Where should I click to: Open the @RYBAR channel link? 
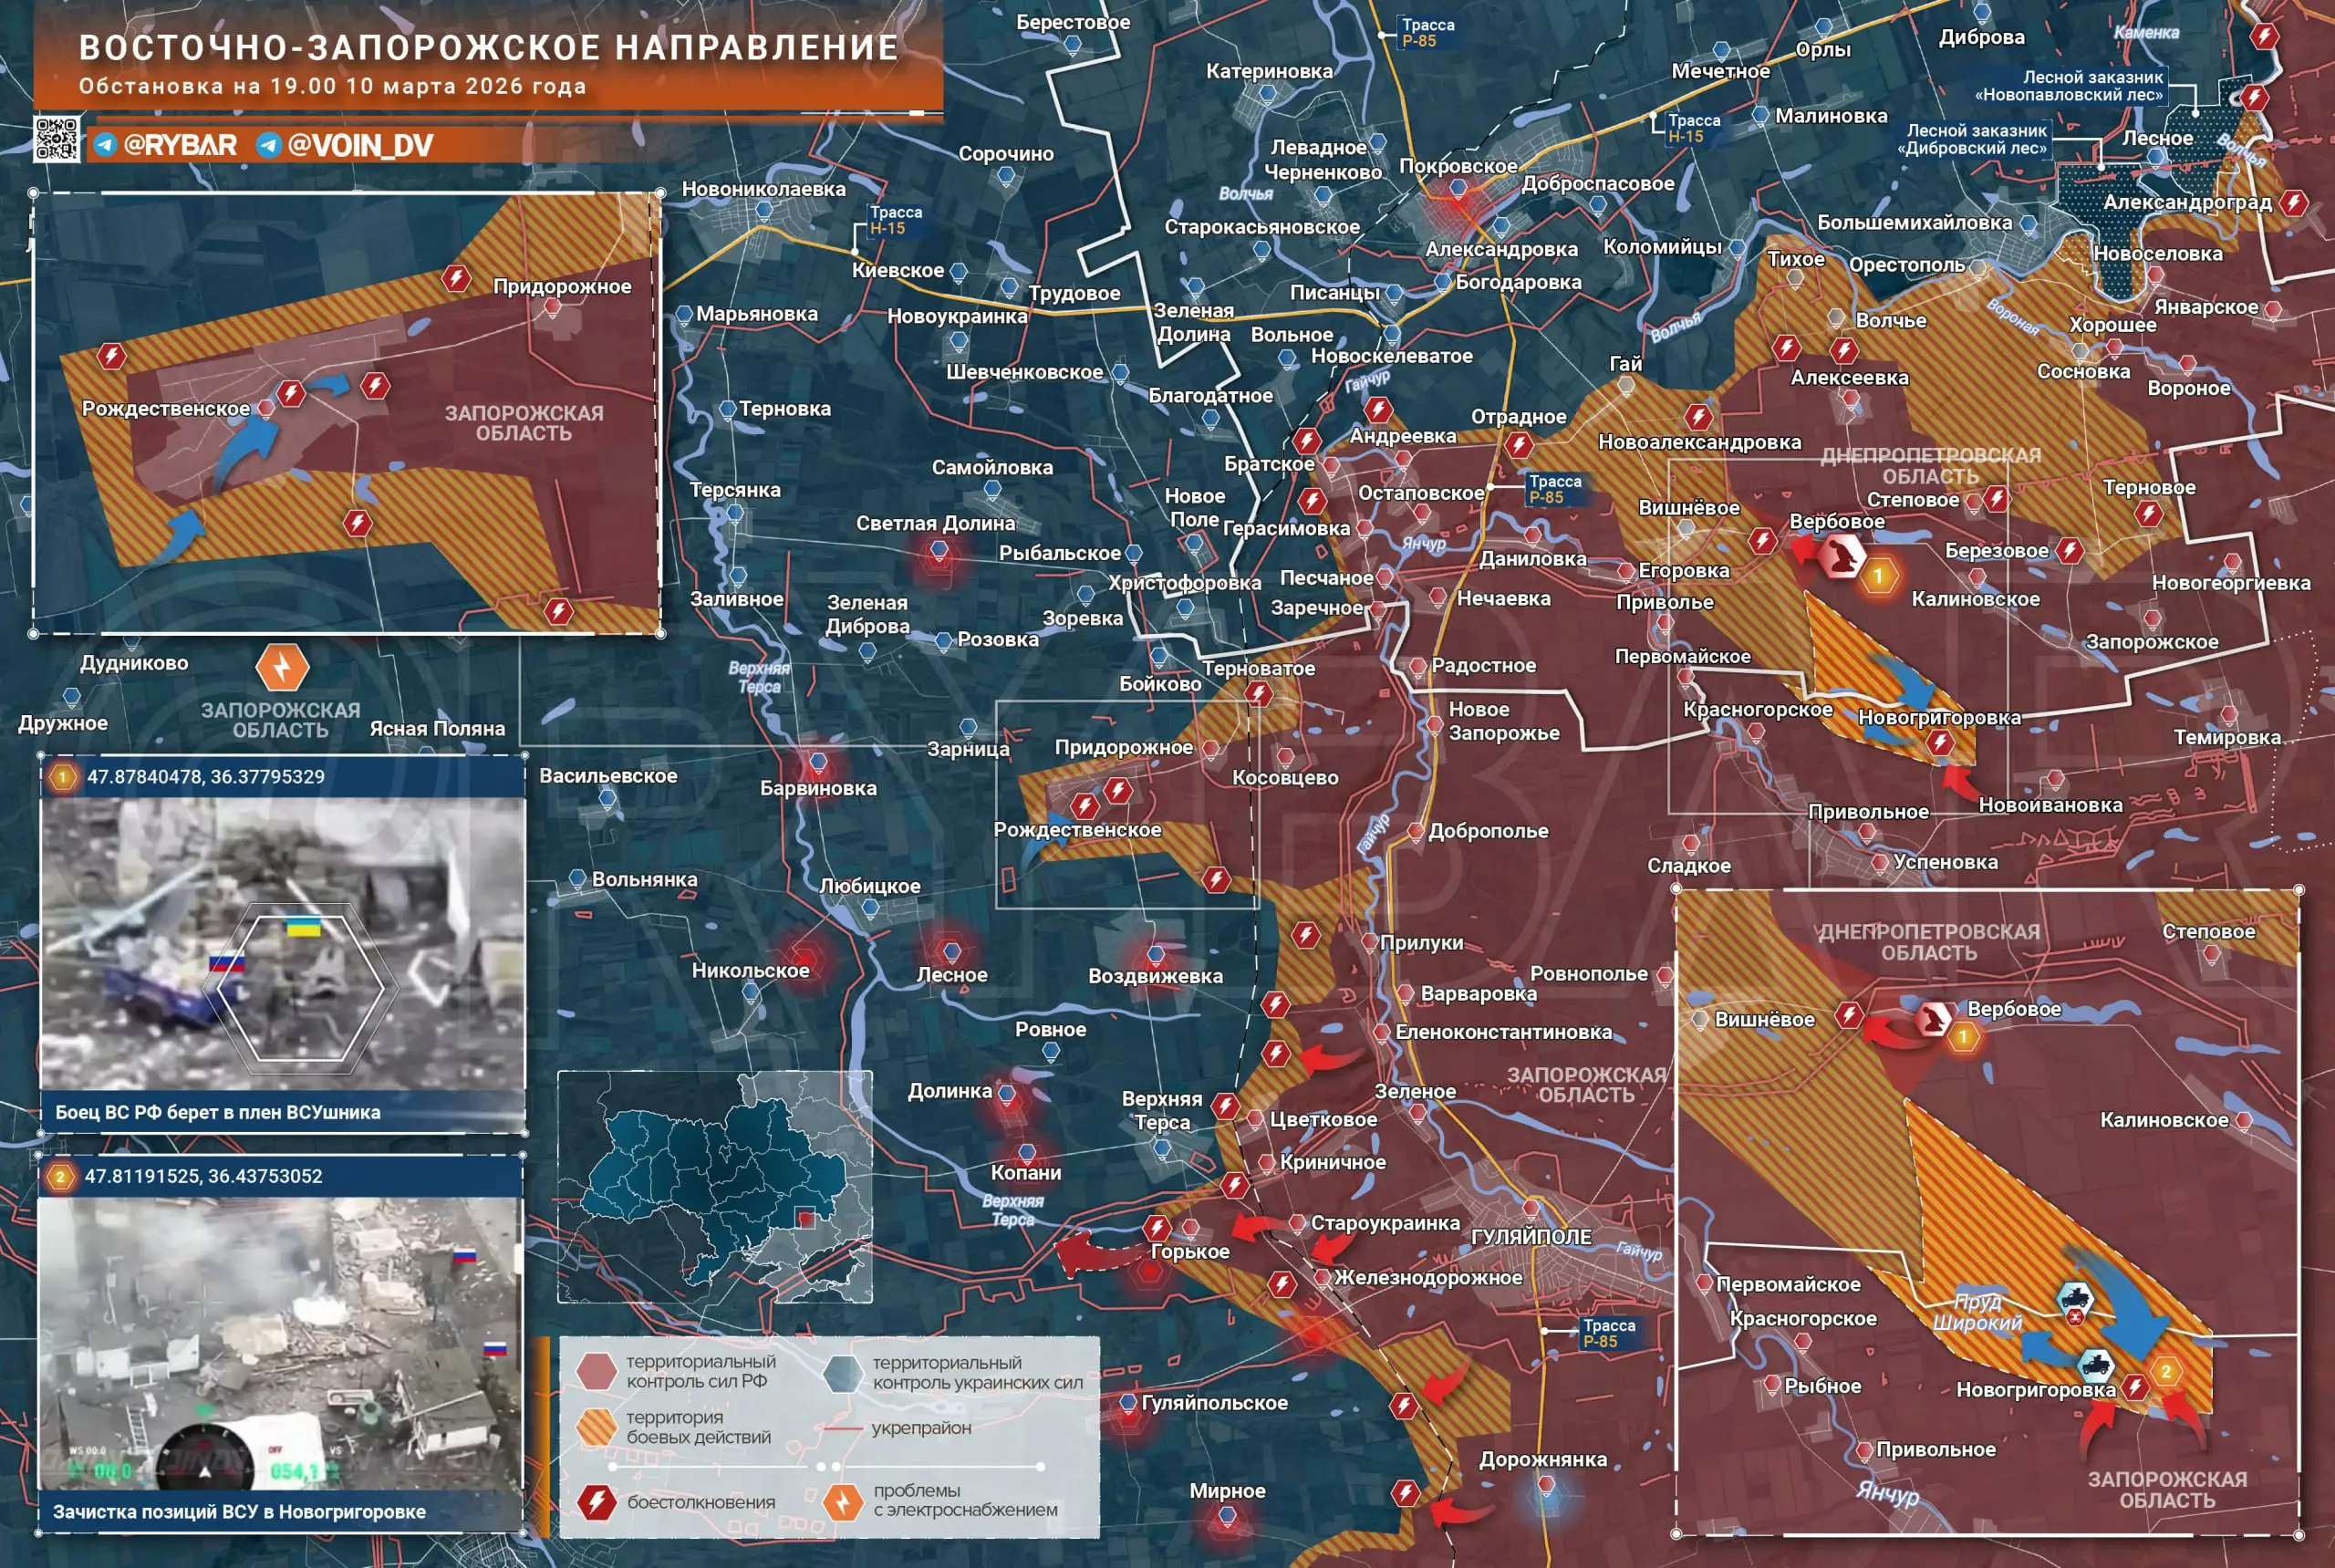click(180, 146)
